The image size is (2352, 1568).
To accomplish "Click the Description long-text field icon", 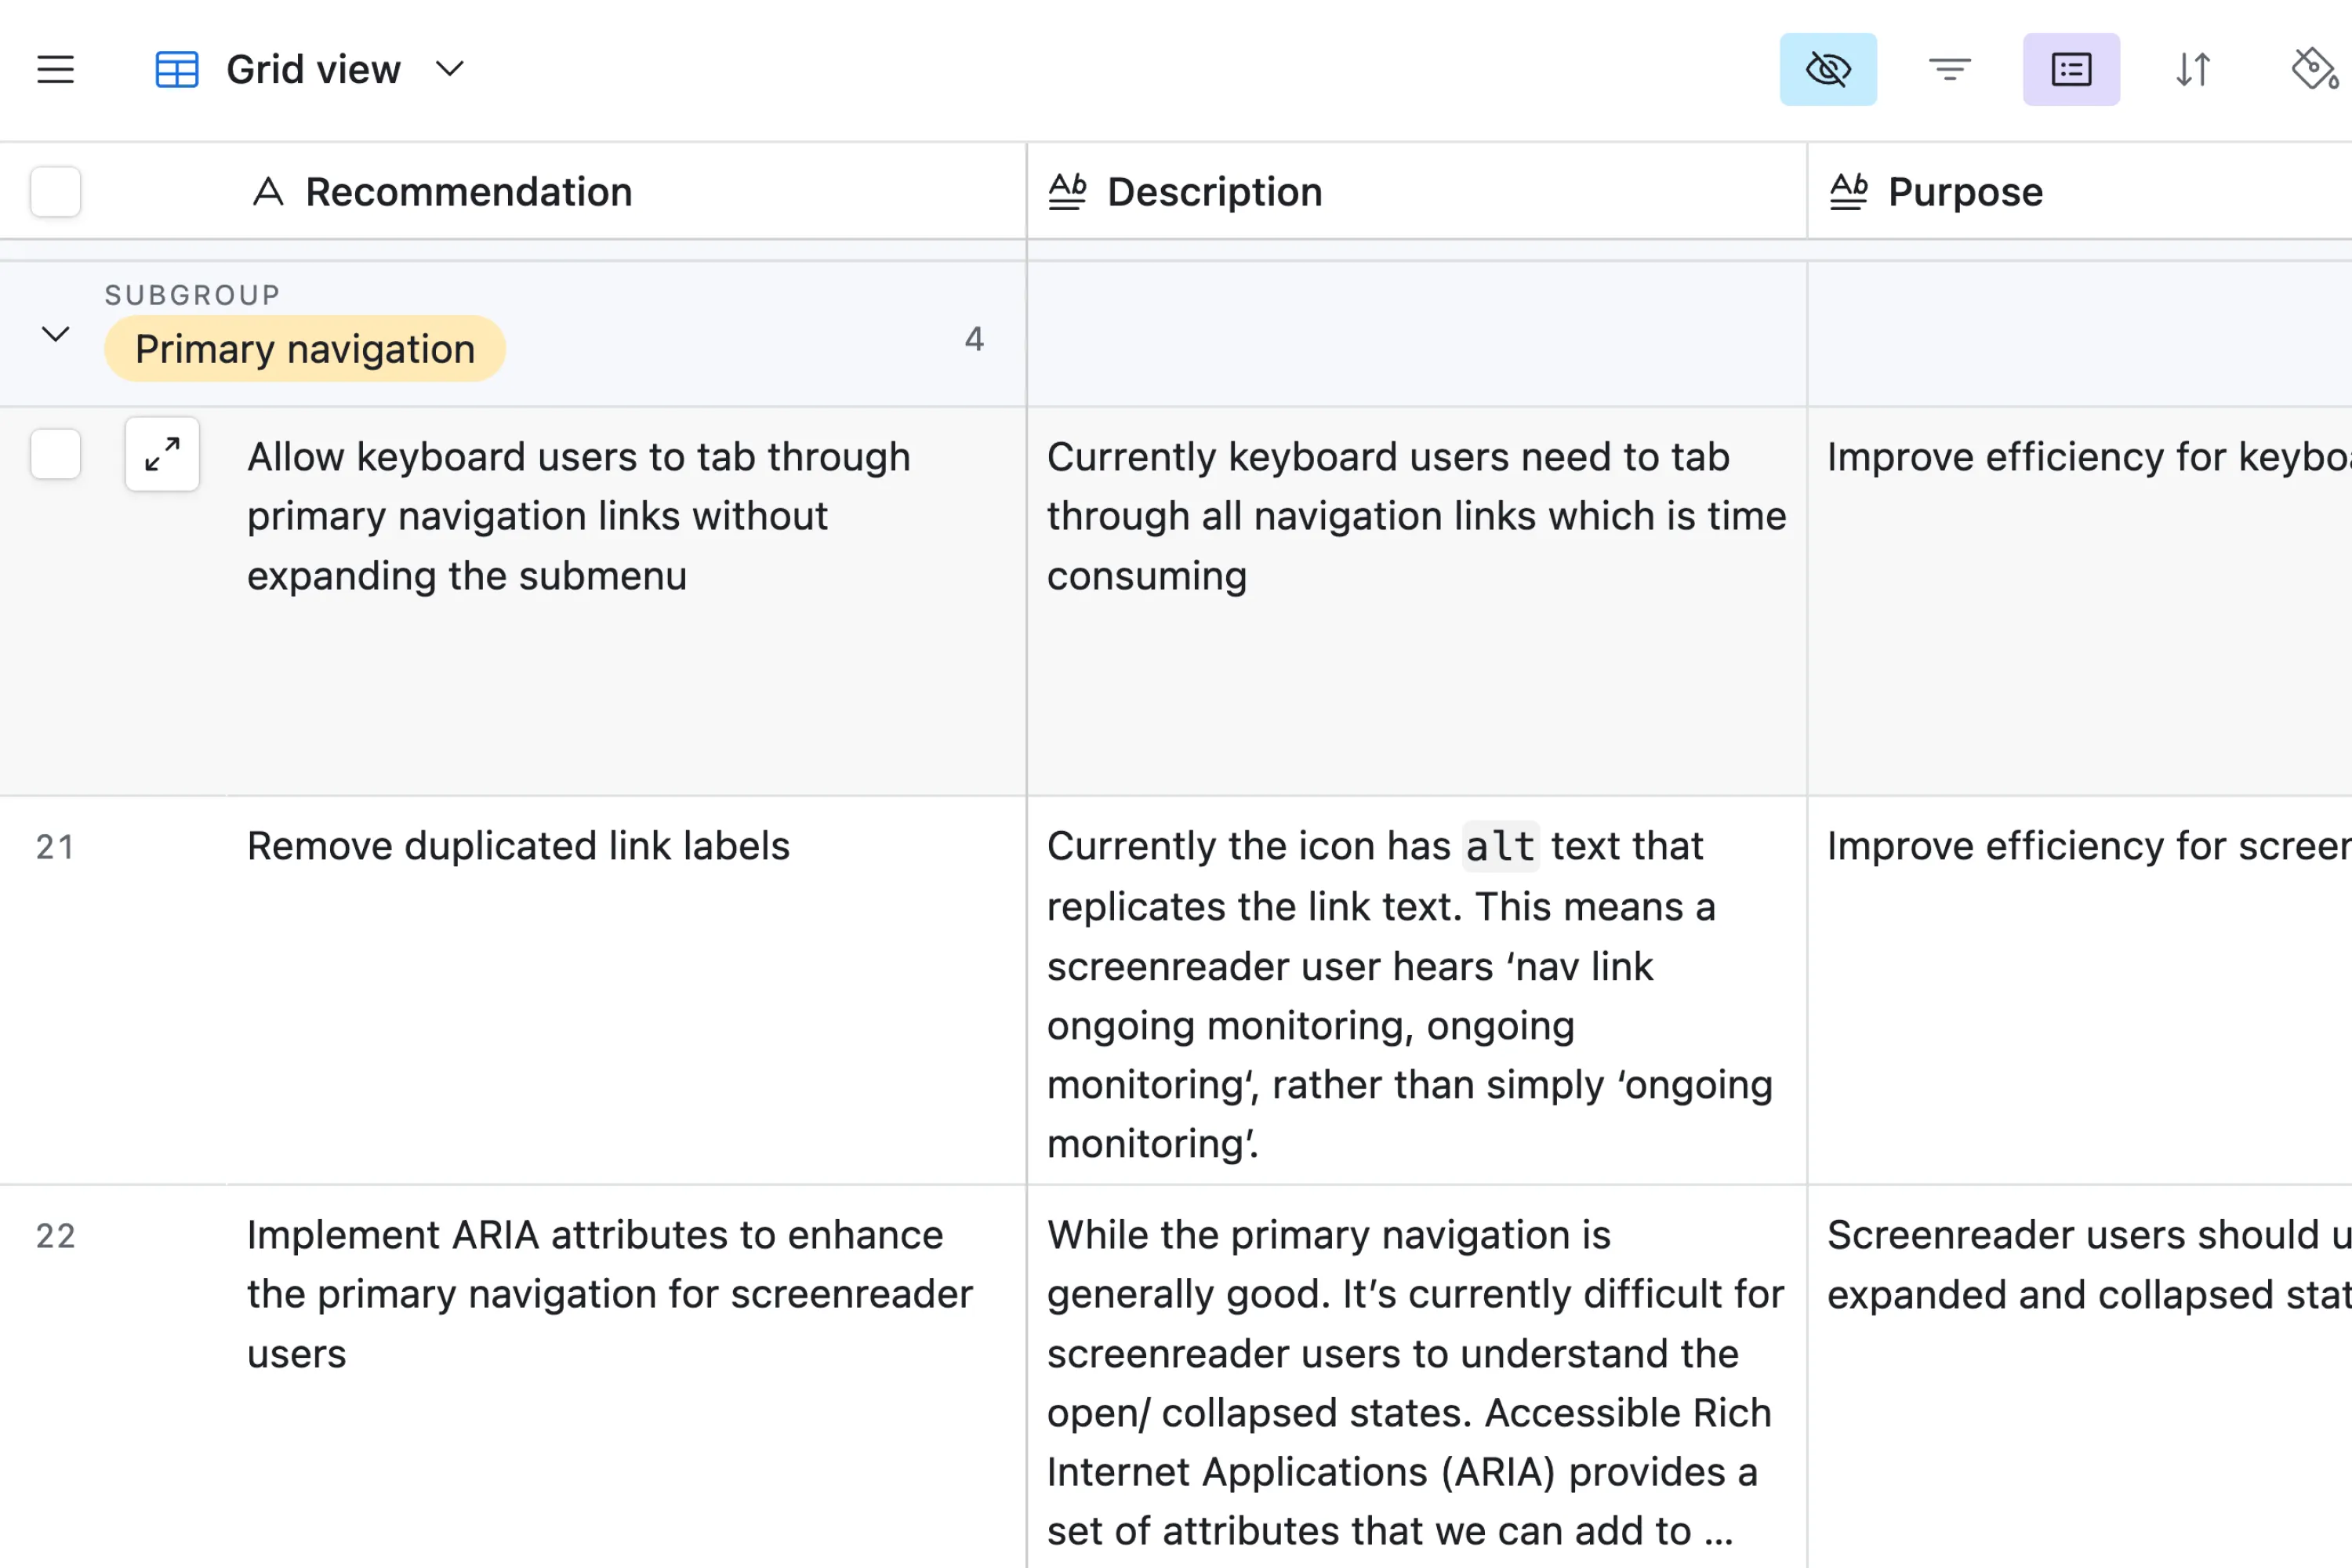I will [x=1067, y=191].
